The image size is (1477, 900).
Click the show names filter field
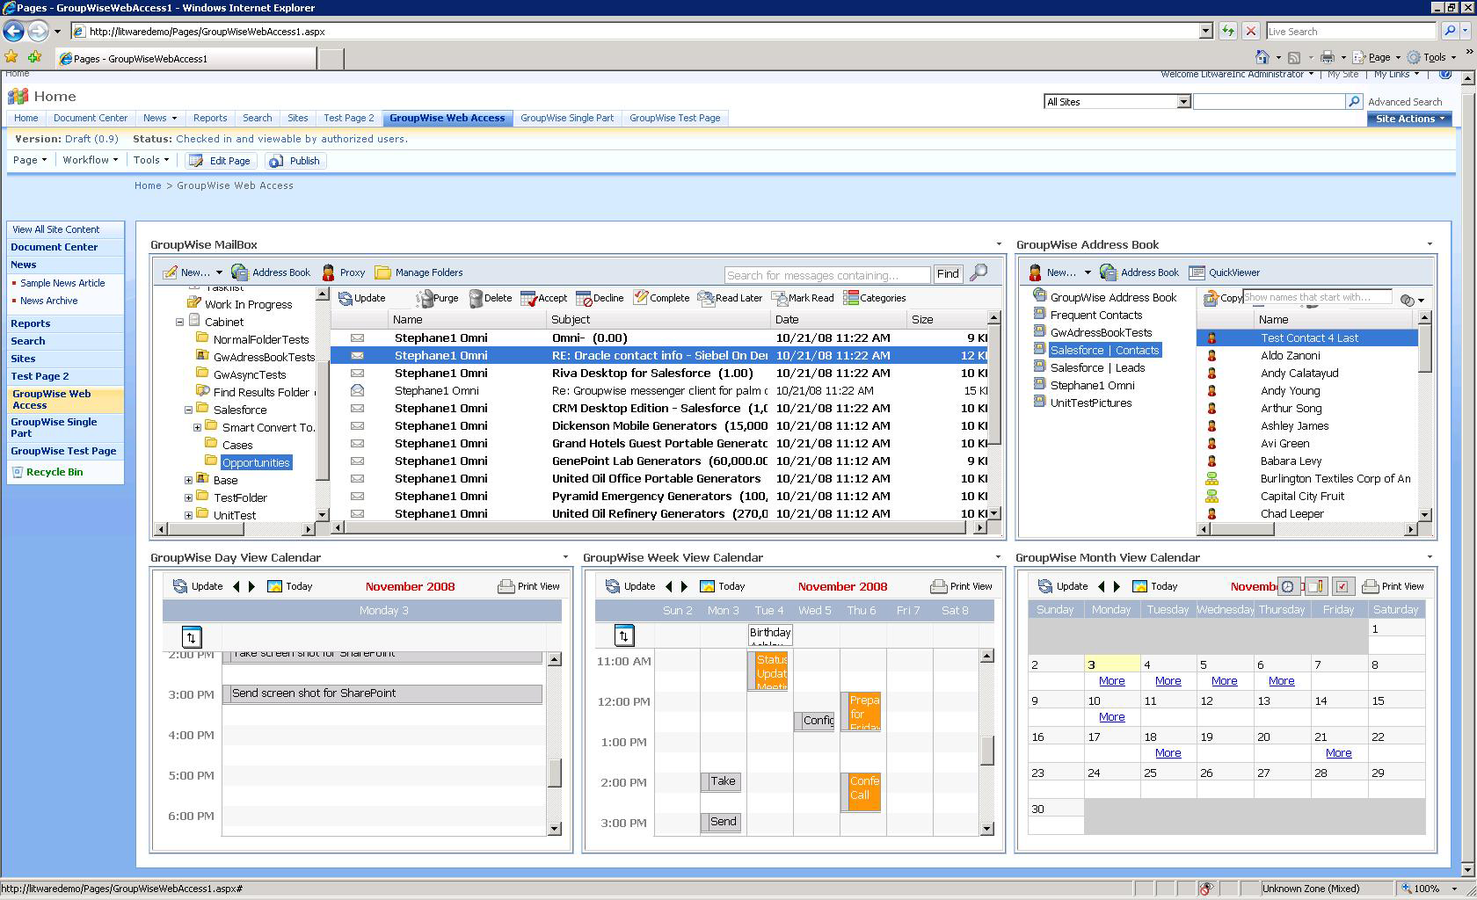coord(1317,297)
